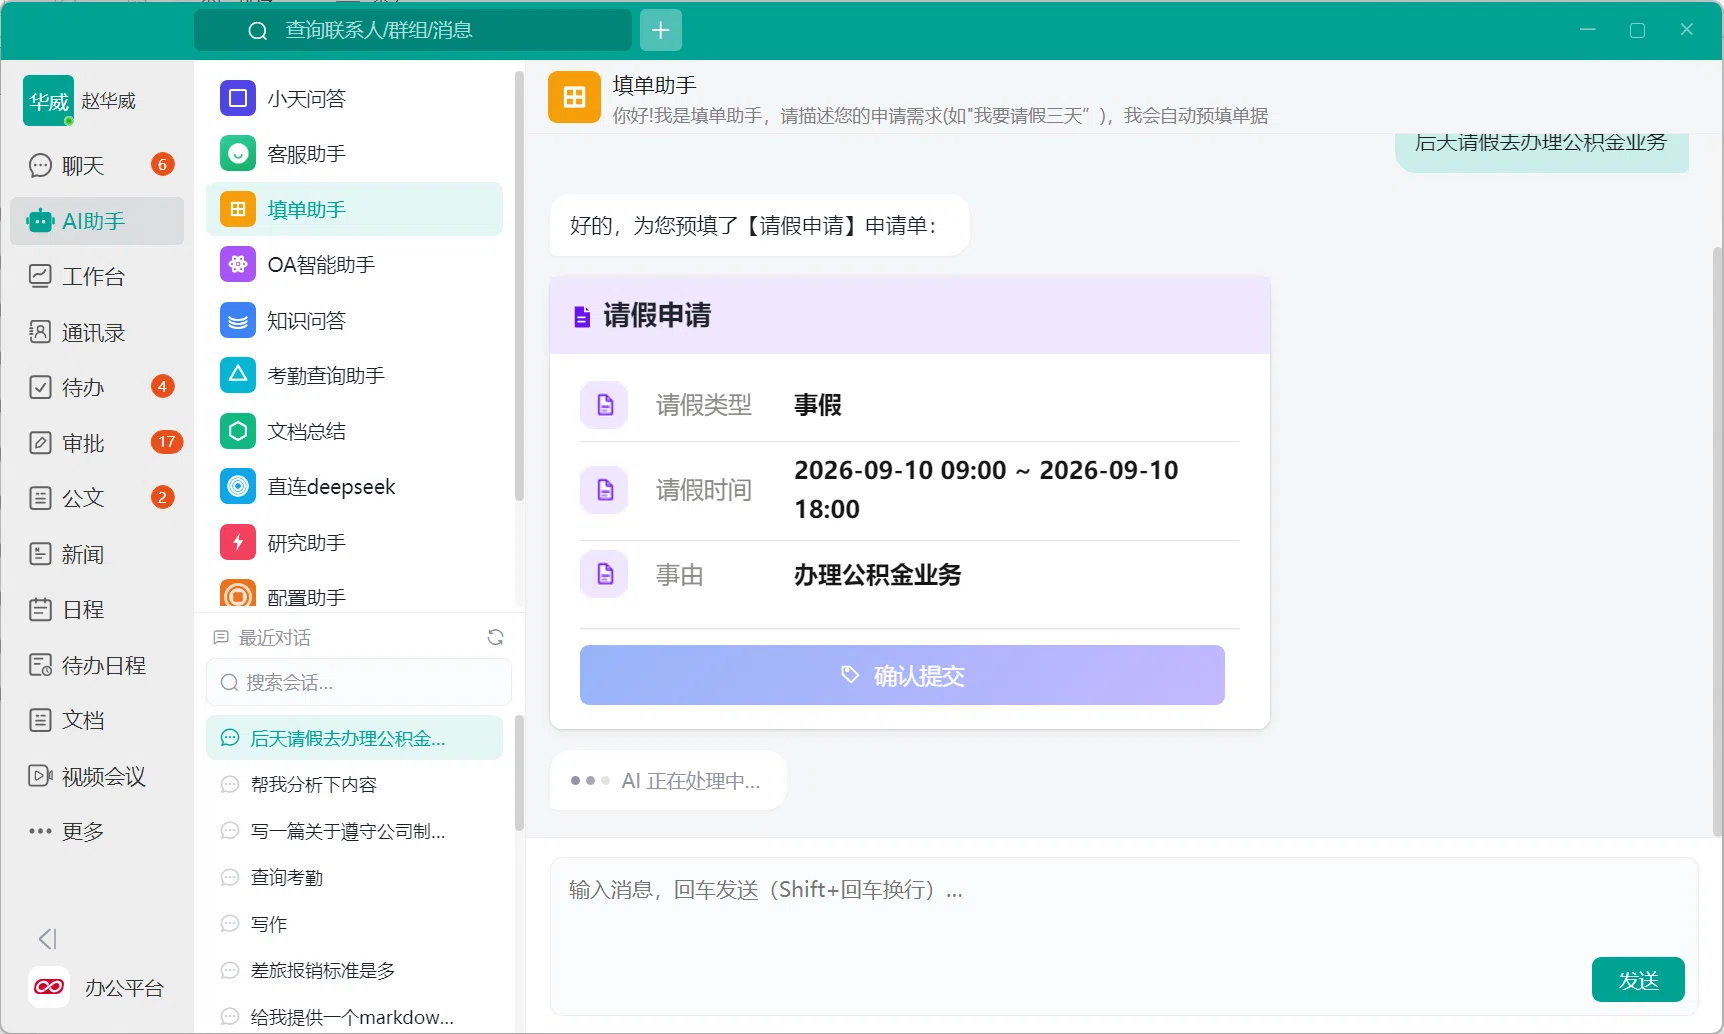This screenshot has height=1034, width=1724.
Task: Open conversation 写一篇关于遵守公司制...
Action: point(354,831)
